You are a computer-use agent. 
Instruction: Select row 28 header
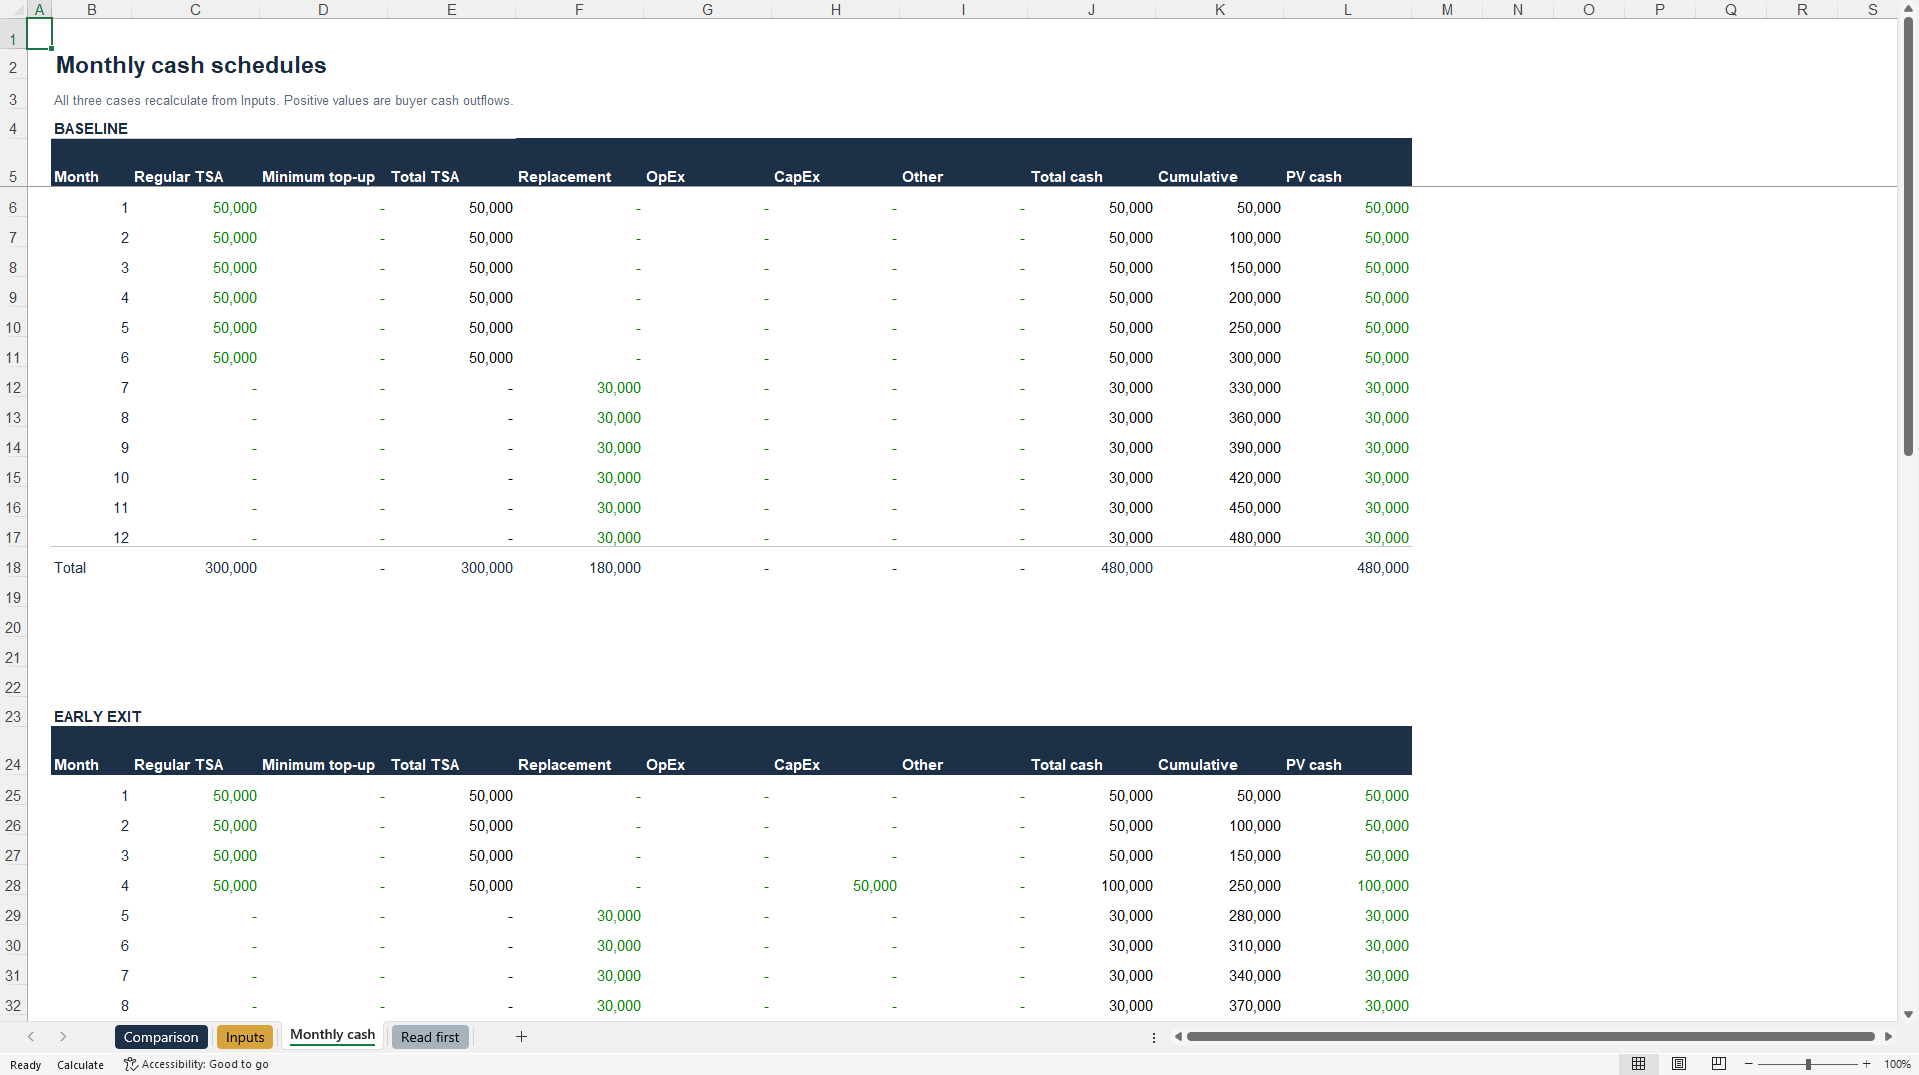(x=13, y=886)
